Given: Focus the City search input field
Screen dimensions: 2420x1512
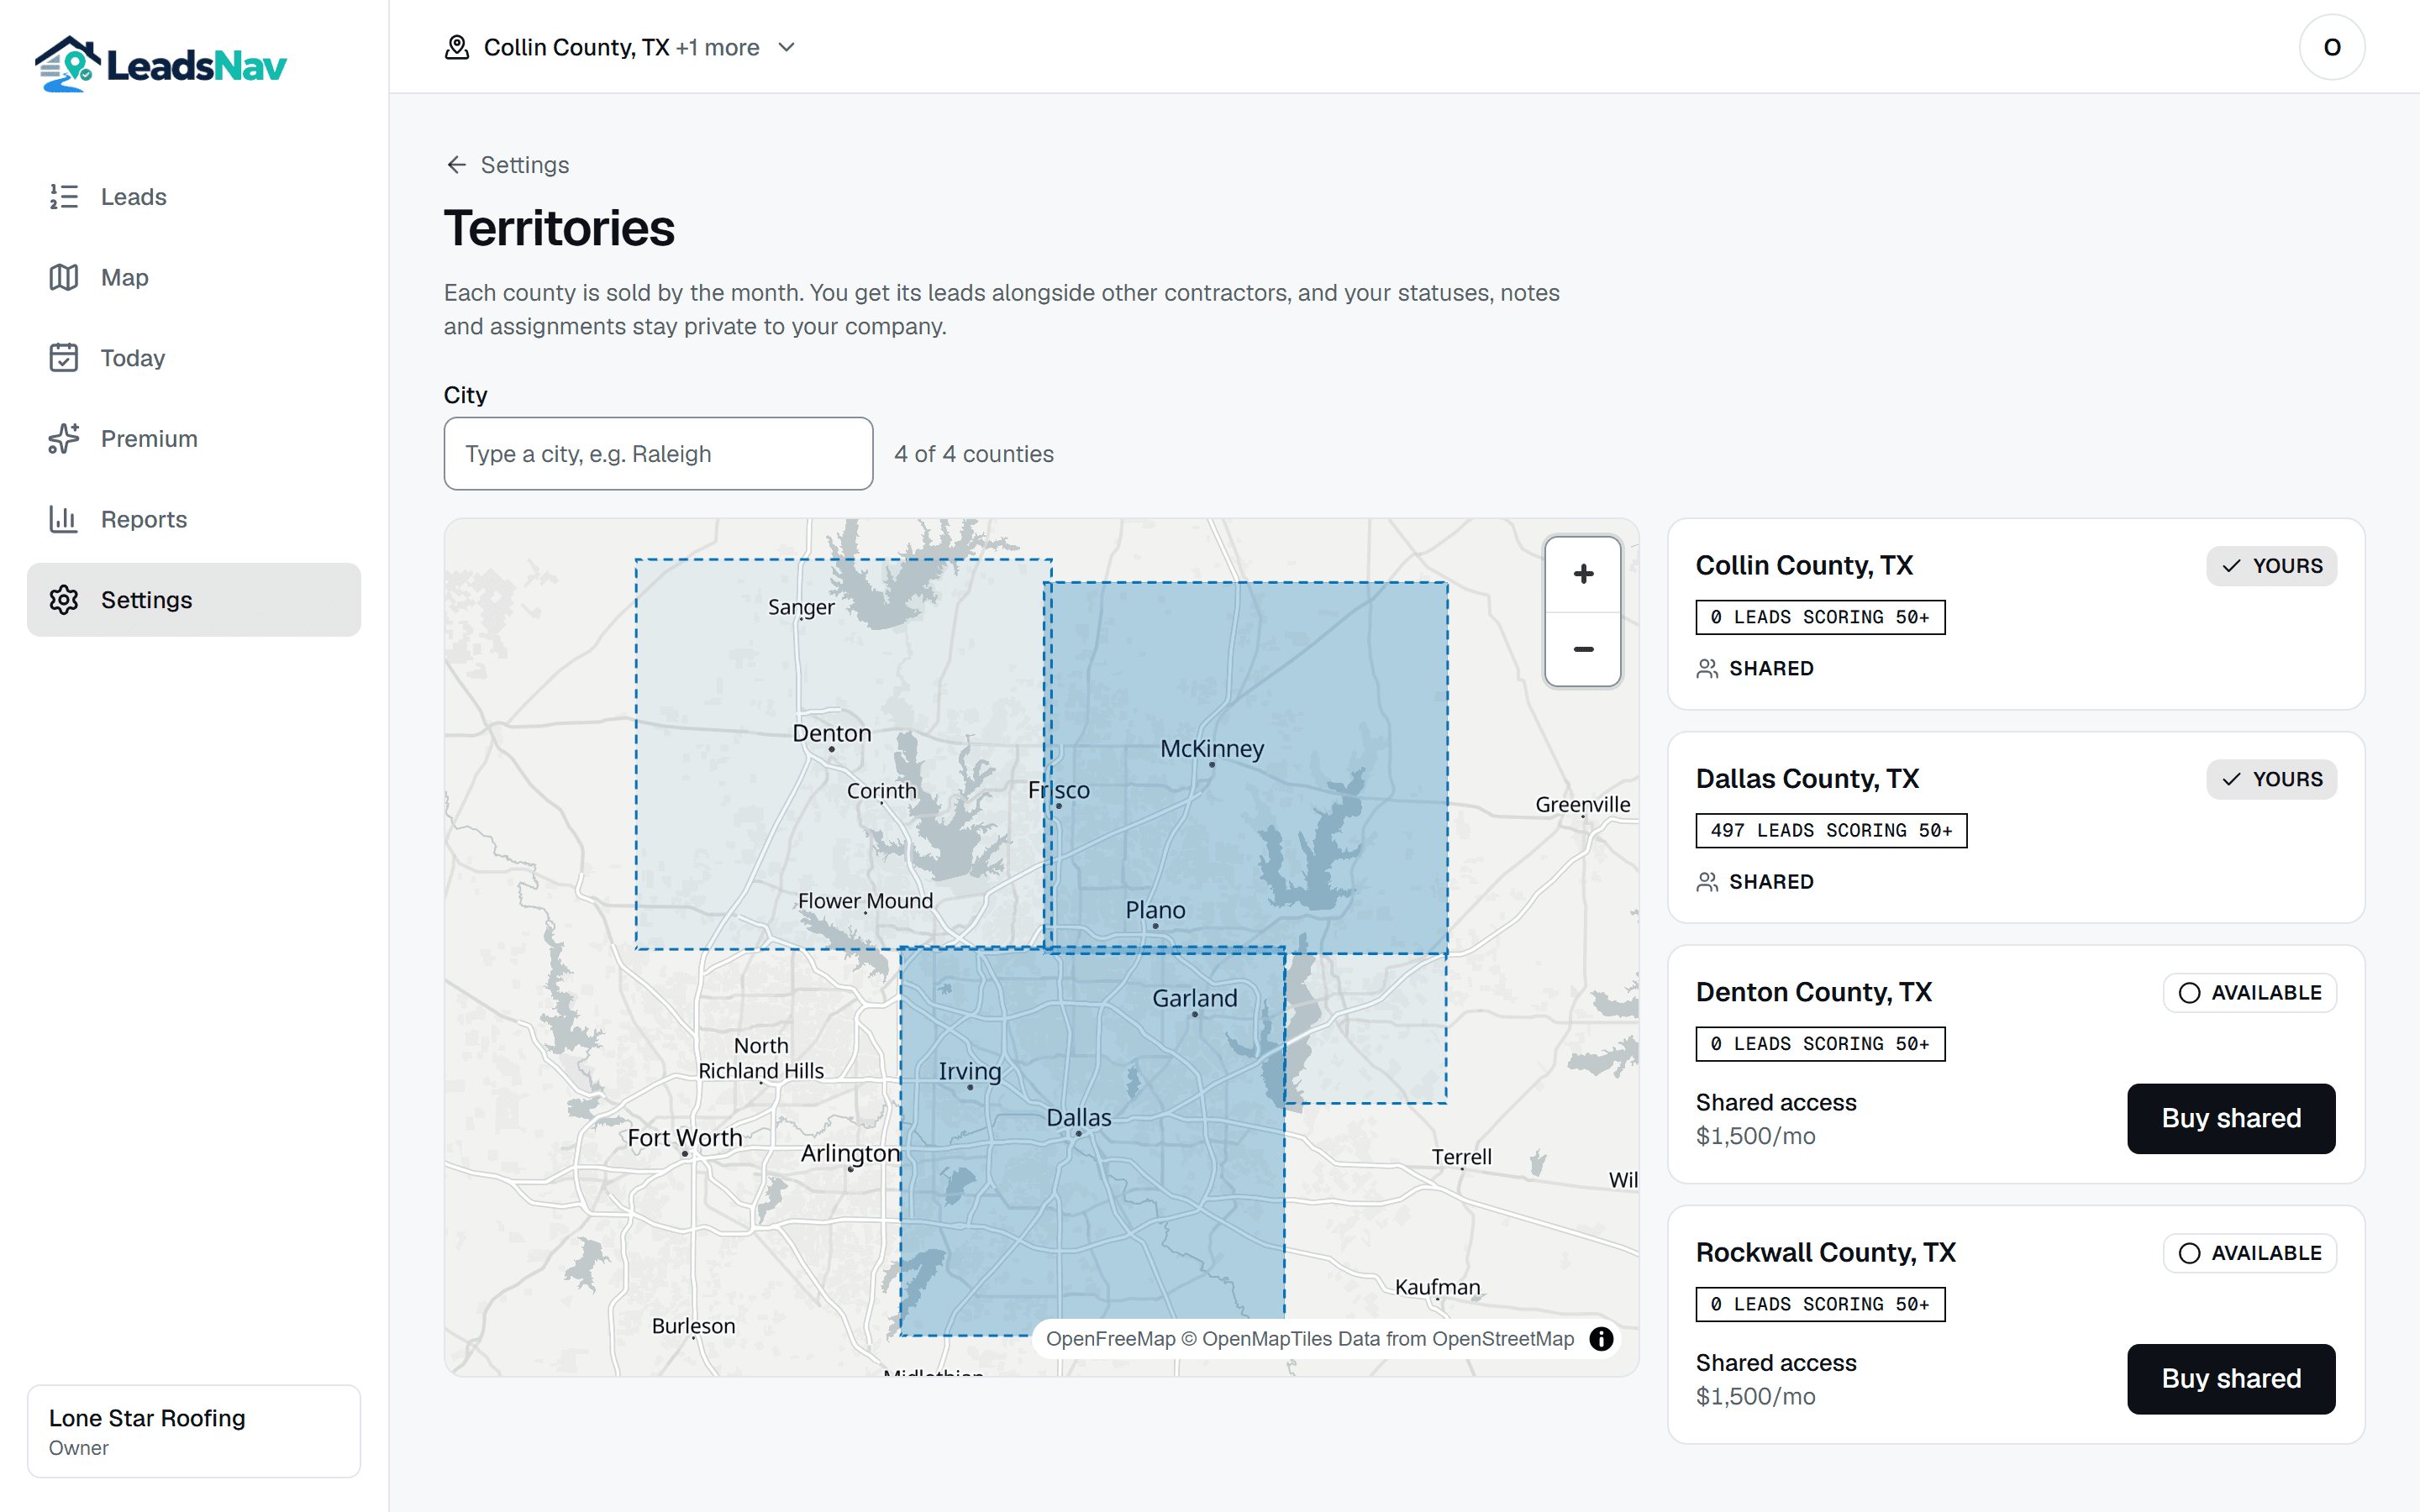Looking at the screenshot, I should coord(658,454).
